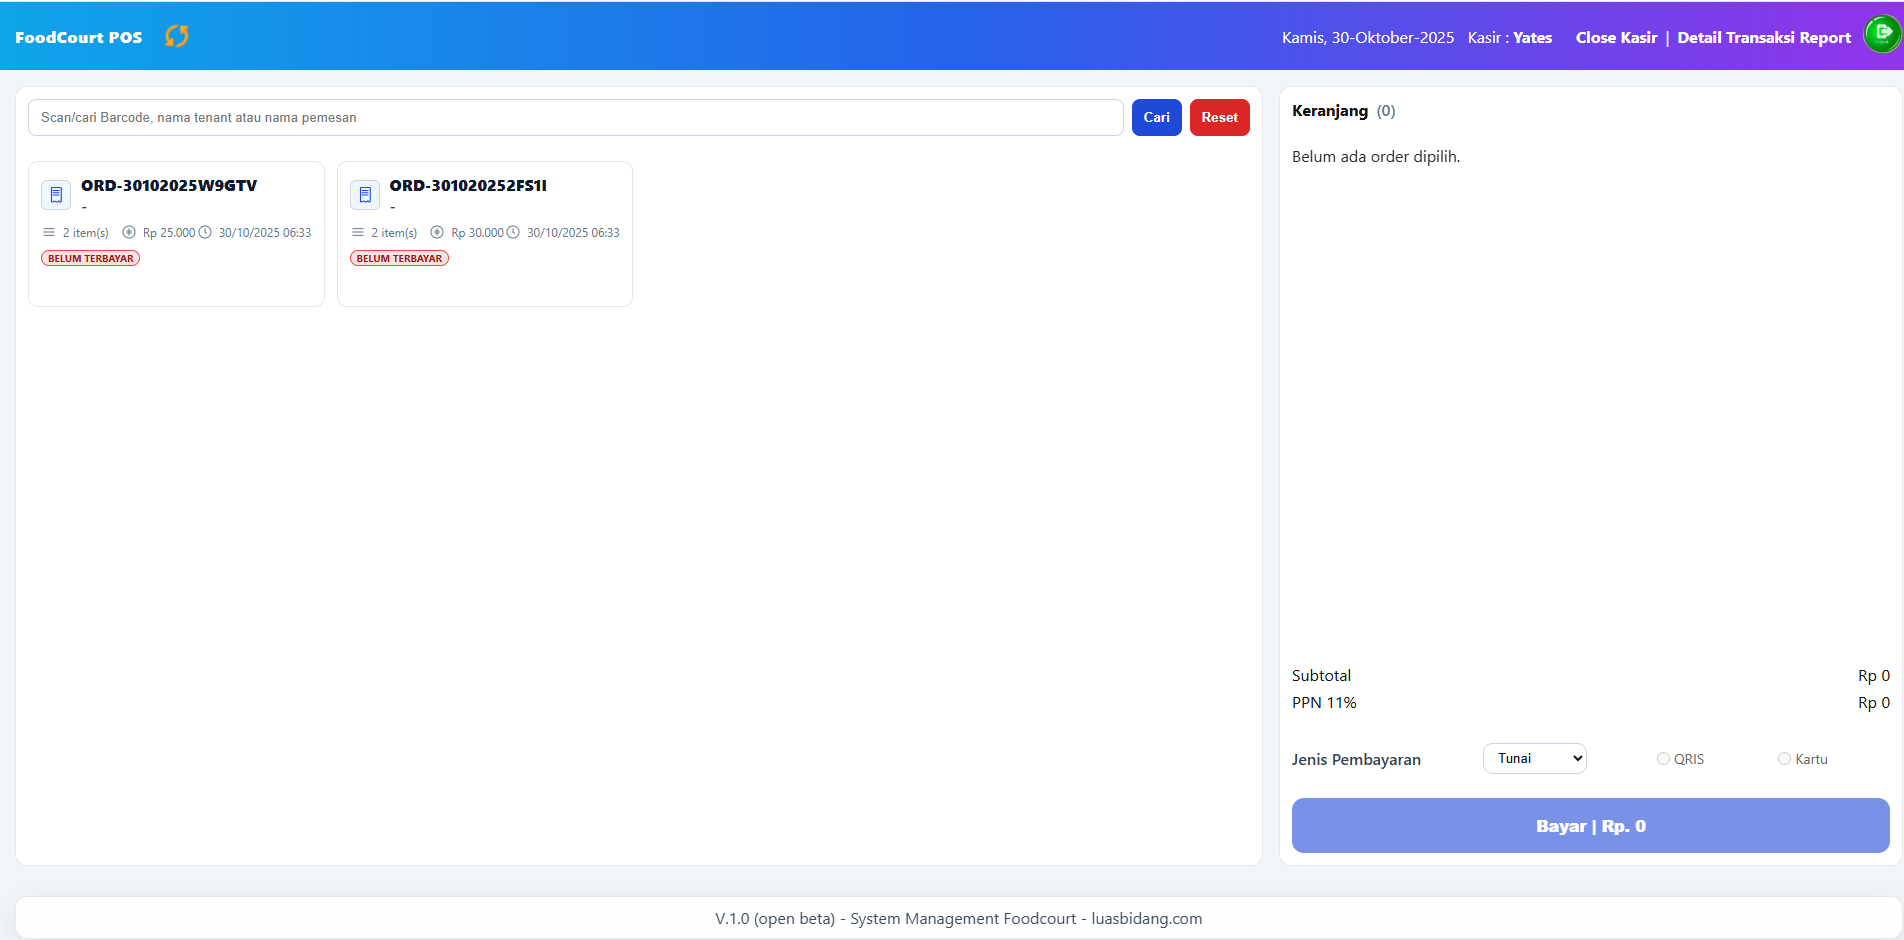Click the receipt icon on order ORD-30102025W9GTV
Image resolution: width=1904 pixels, height=940 pixels.
[56, 194]
